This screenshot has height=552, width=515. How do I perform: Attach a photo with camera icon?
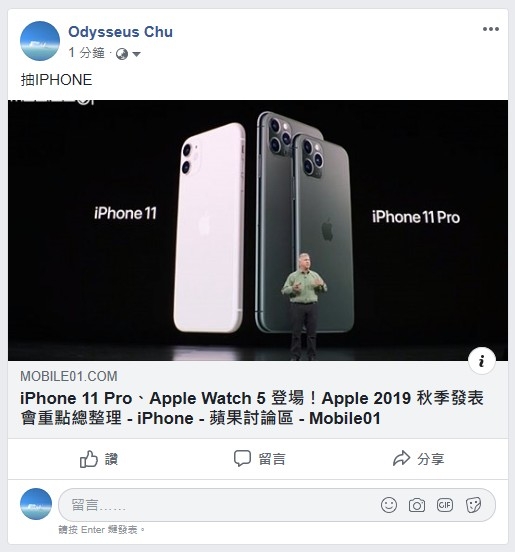coord(417,505)
